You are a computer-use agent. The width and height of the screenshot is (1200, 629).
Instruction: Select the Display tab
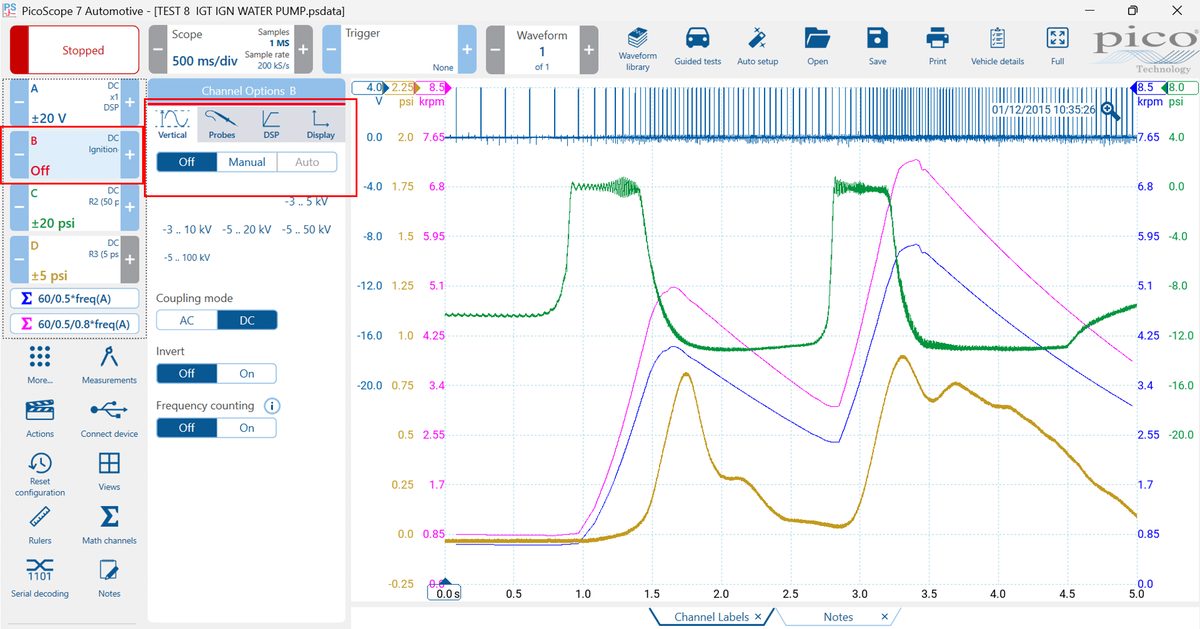[321, 123]
